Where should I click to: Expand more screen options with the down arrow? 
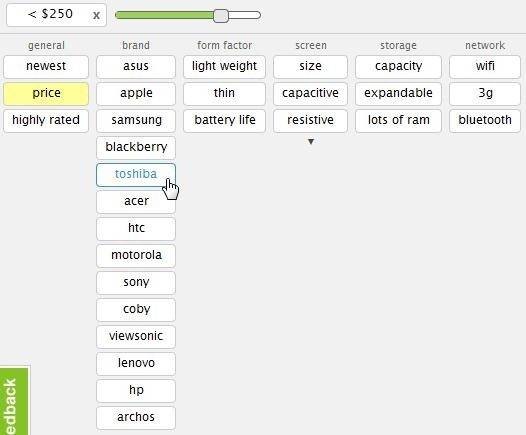coord(311,142)
